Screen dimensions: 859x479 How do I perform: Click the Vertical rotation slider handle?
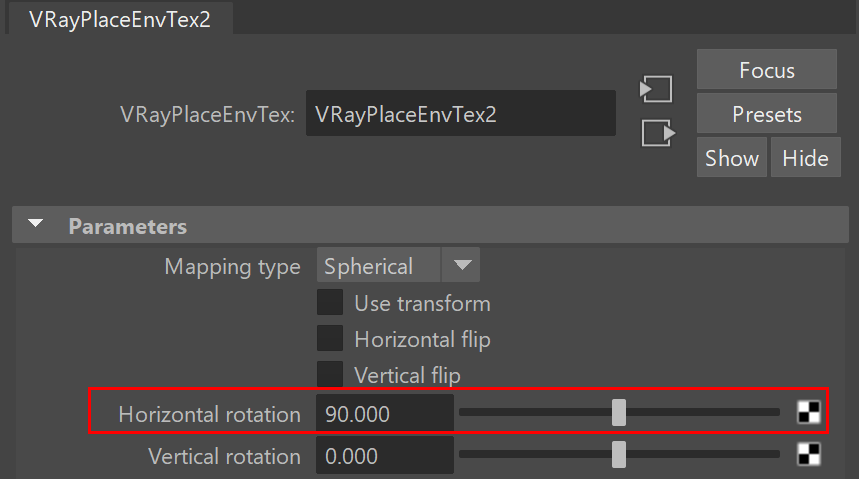point(619,454)
